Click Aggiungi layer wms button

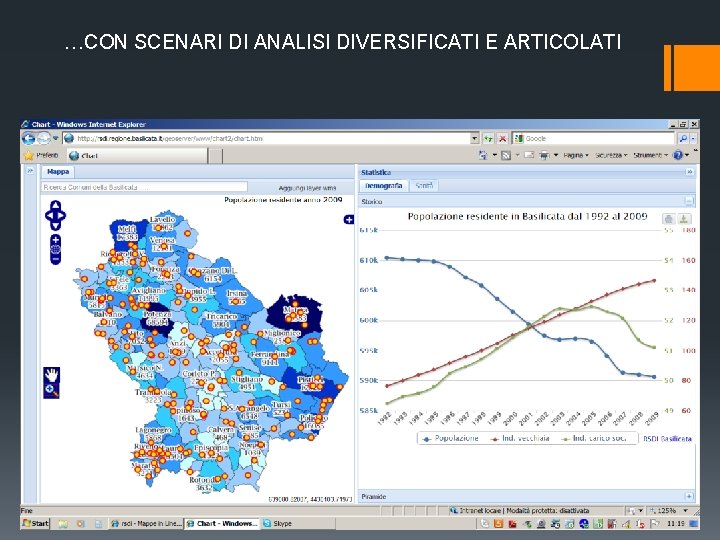coord(307,188)
